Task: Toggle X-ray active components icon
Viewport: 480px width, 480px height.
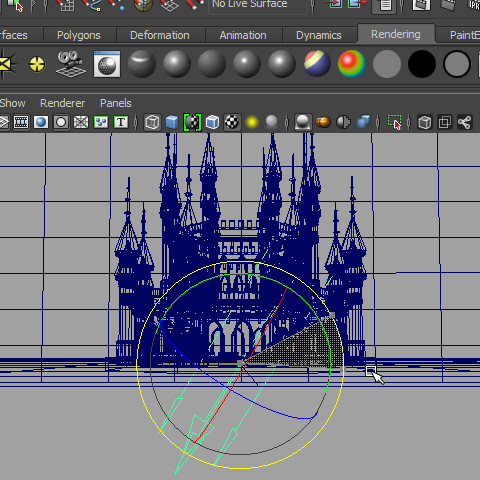Action: pyautogui.click(x=445, y=122)
